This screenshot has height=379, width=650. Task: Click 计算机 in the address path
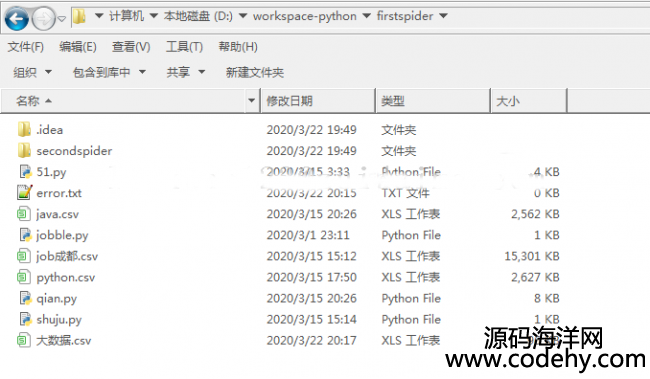[126, 16]
